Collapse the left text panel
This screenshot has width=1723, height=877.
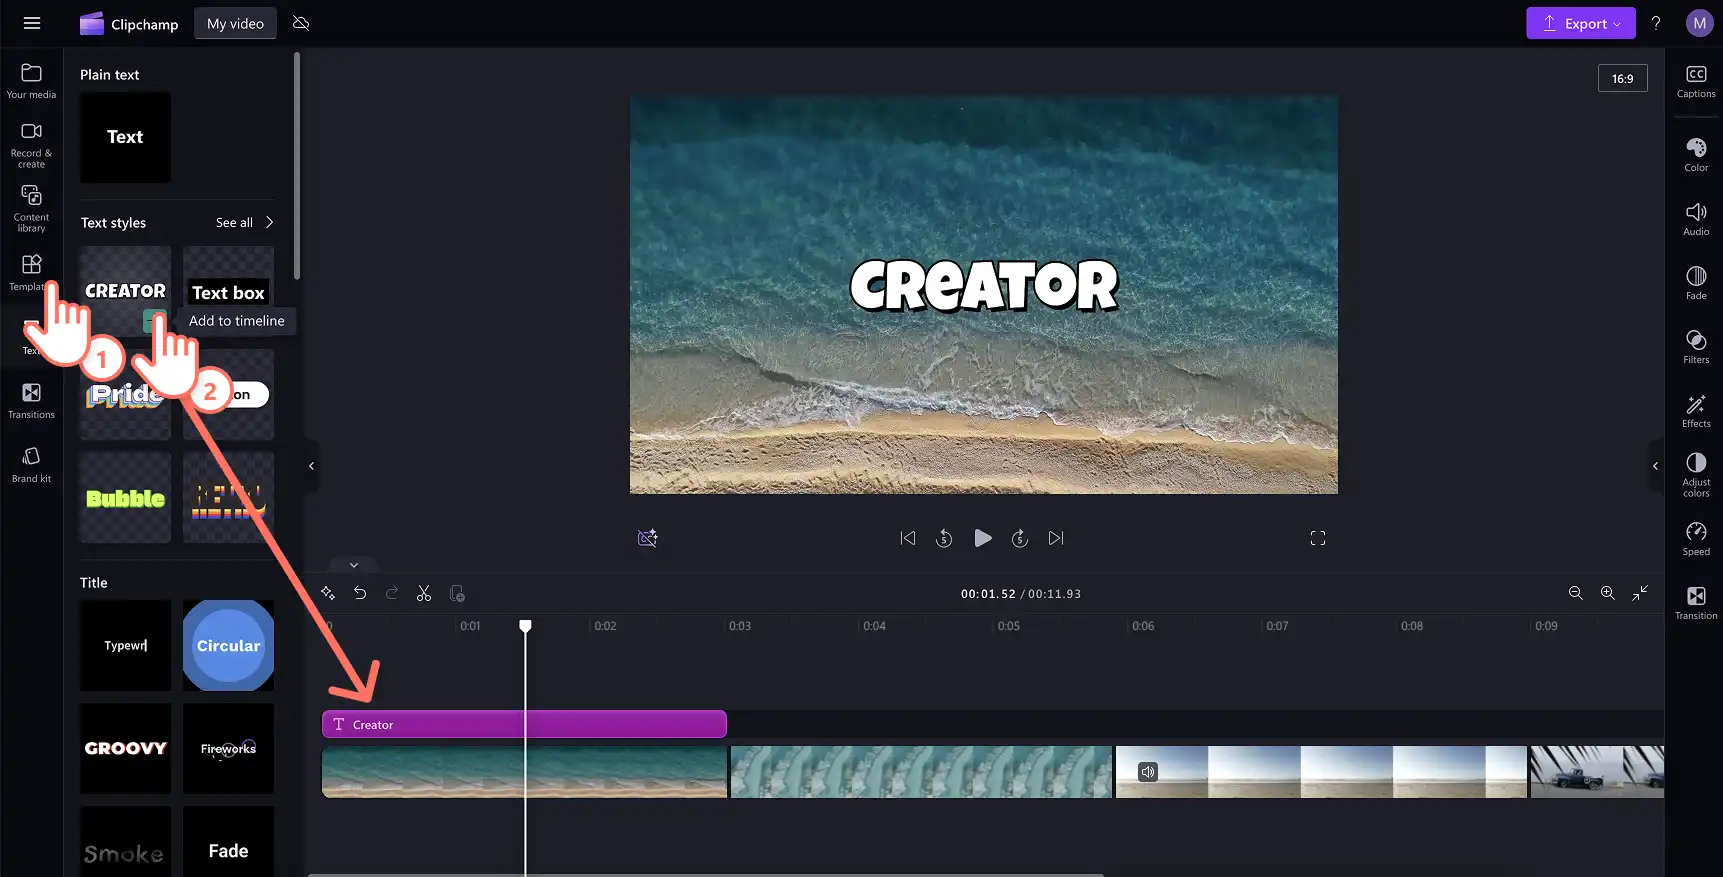(x=311, y=466)
